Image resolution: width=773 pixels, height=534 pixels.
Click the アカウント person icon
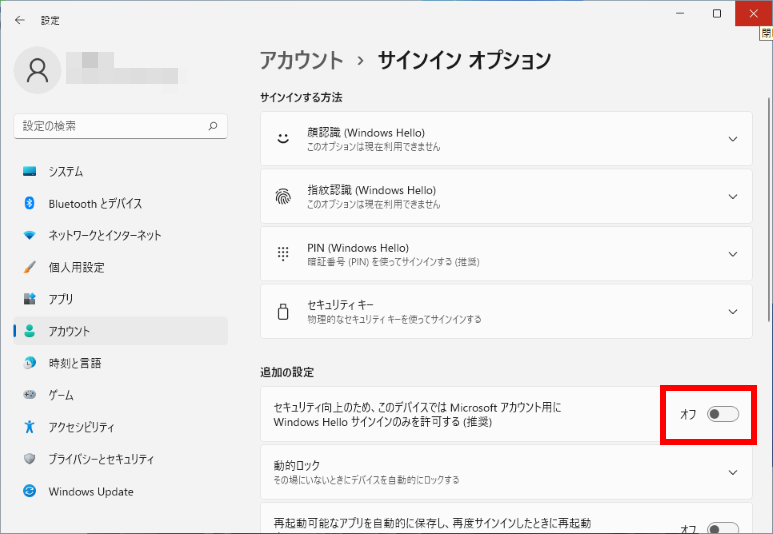coord(30,331)
